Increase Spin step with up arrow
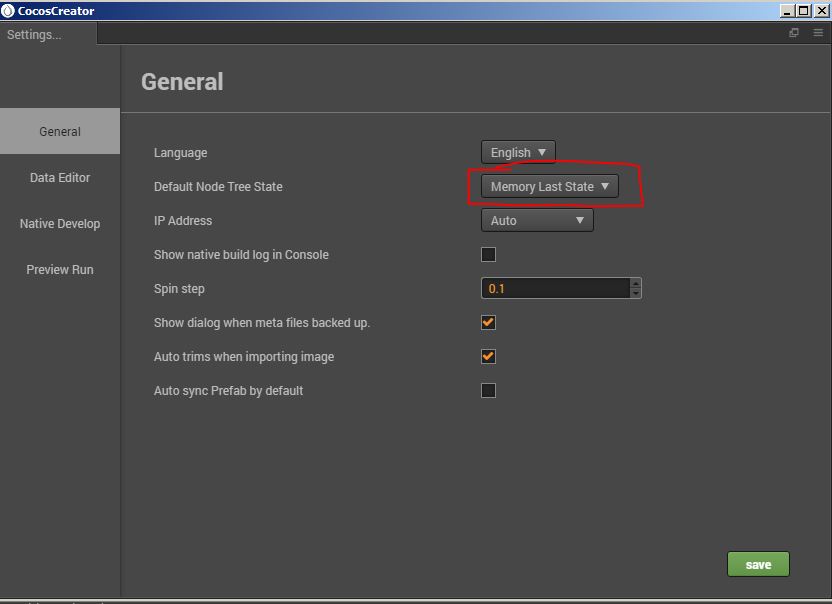Viewport: 832px width, 604px height. coord(636,284)
